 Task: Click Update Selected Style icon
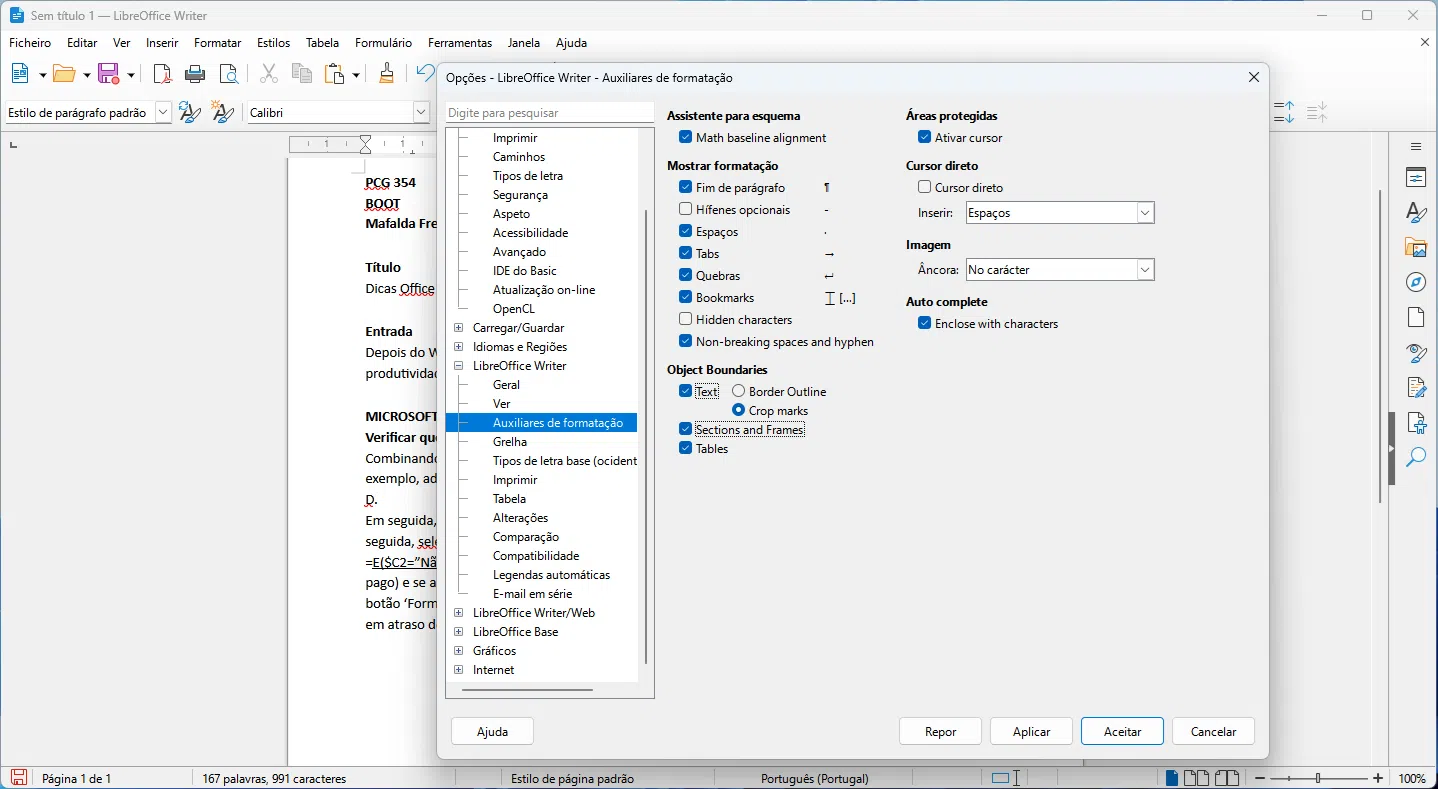(x=190, y=113)
